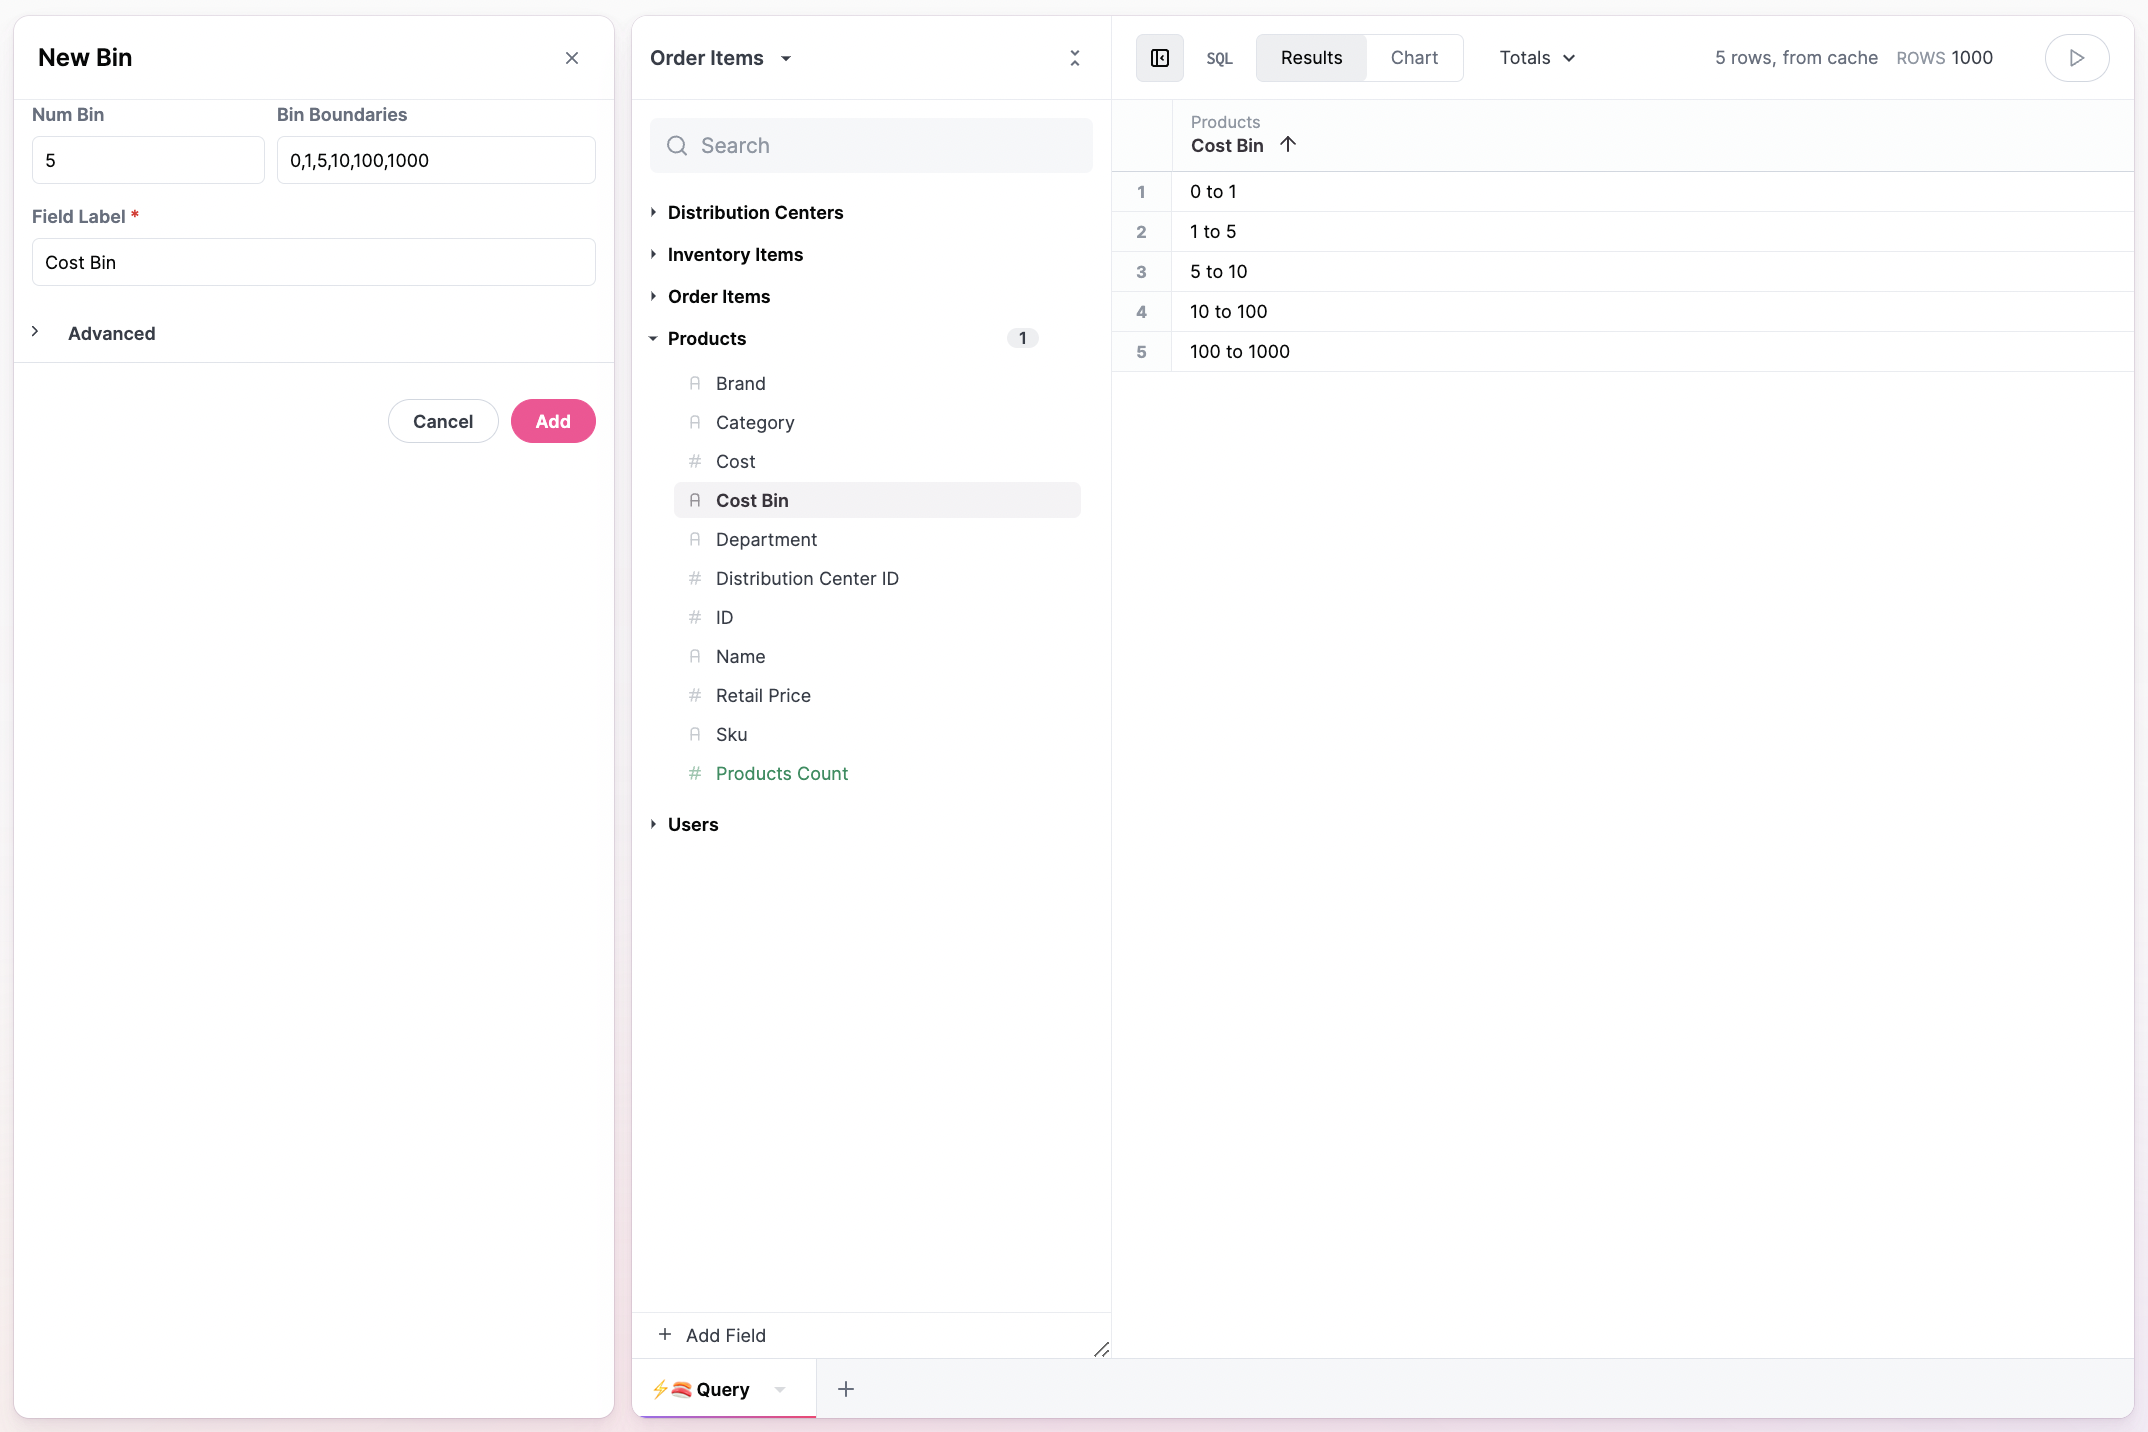2148x1432 pixels.
Task: Add a new query tab with plus
Action: coord(846,1389)
